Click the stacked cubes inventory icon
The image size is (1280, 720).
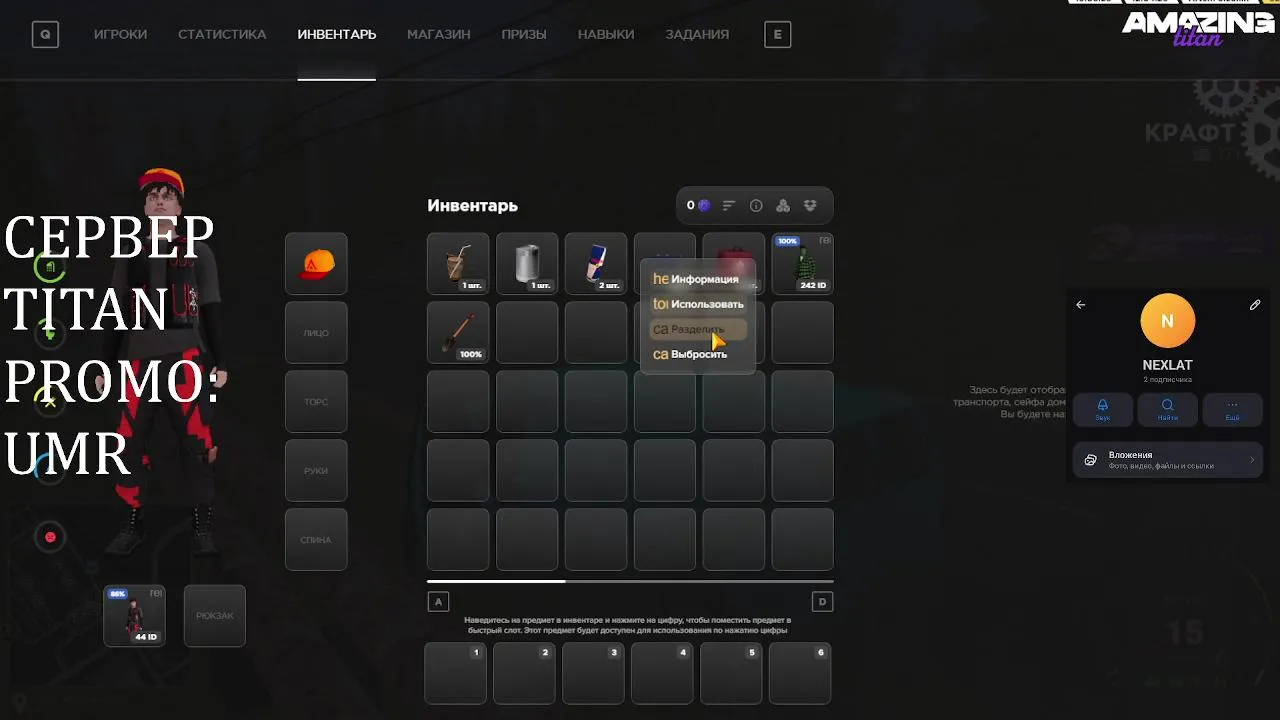[783, 205]
